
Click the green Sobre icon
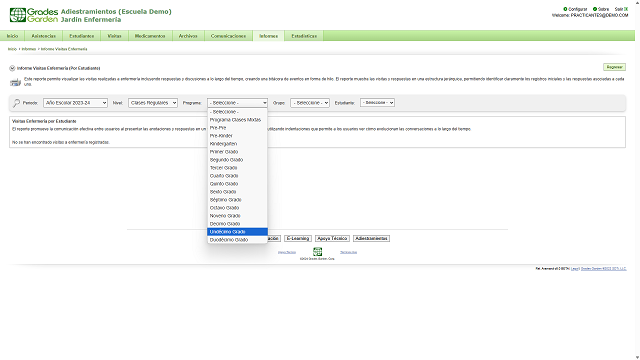point(595,9)
